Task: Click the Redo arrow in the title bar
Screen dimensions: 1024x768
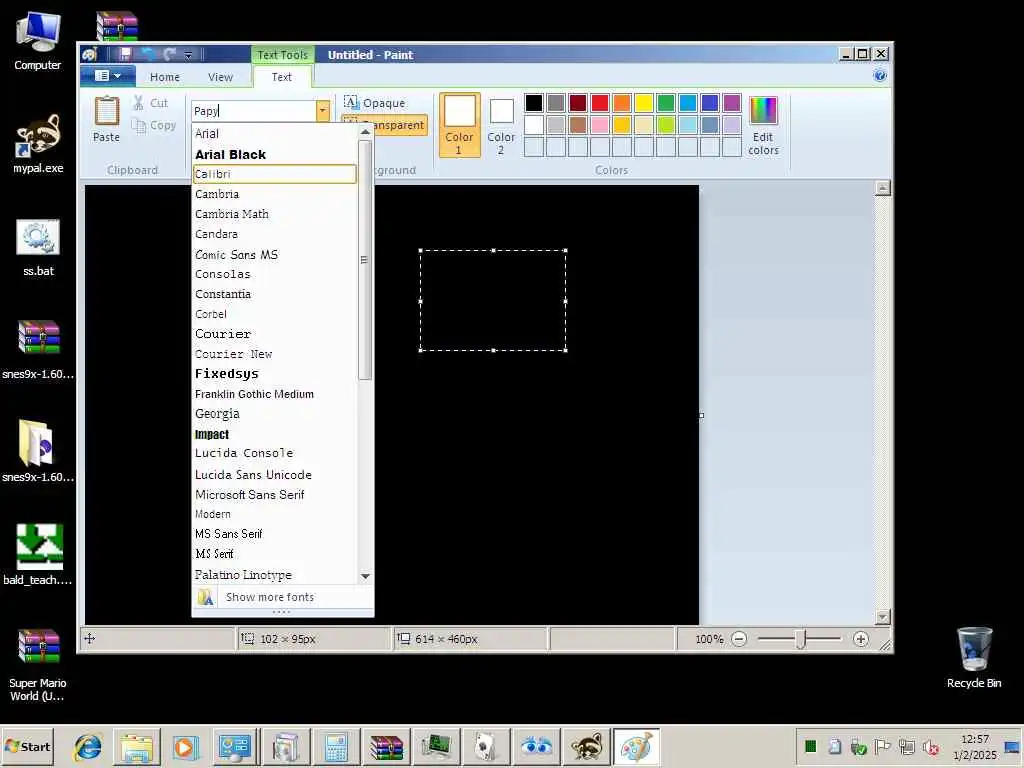Action: click(170, 54)
